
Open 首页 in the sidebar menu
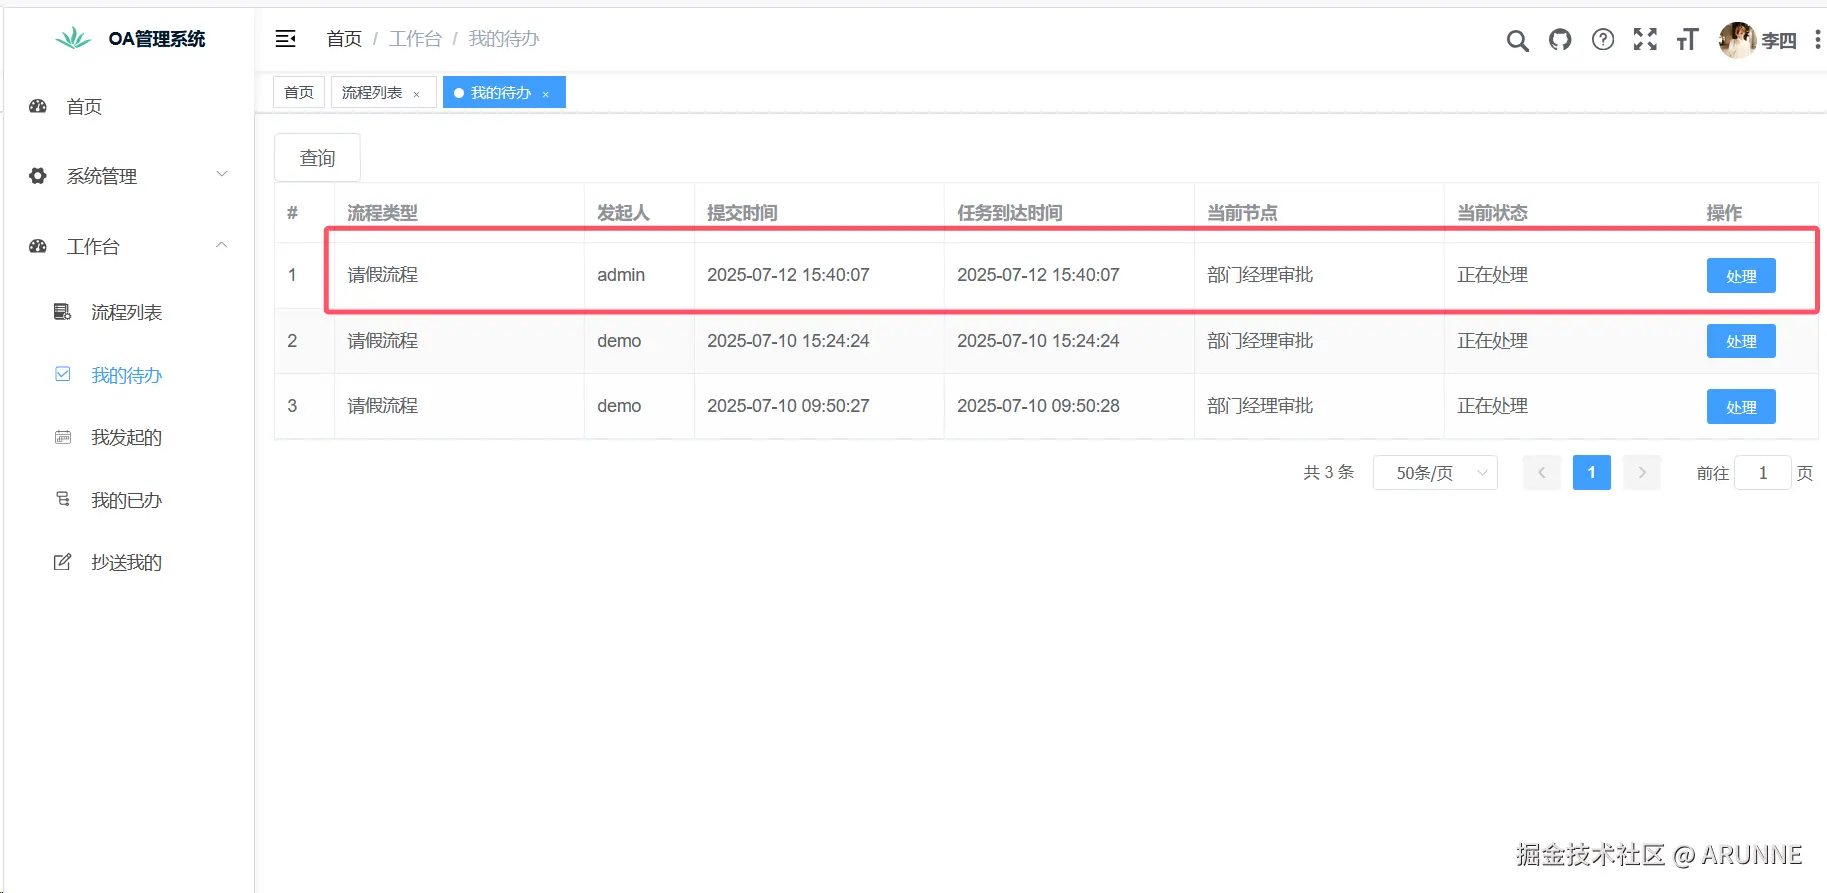click(128, 106)
